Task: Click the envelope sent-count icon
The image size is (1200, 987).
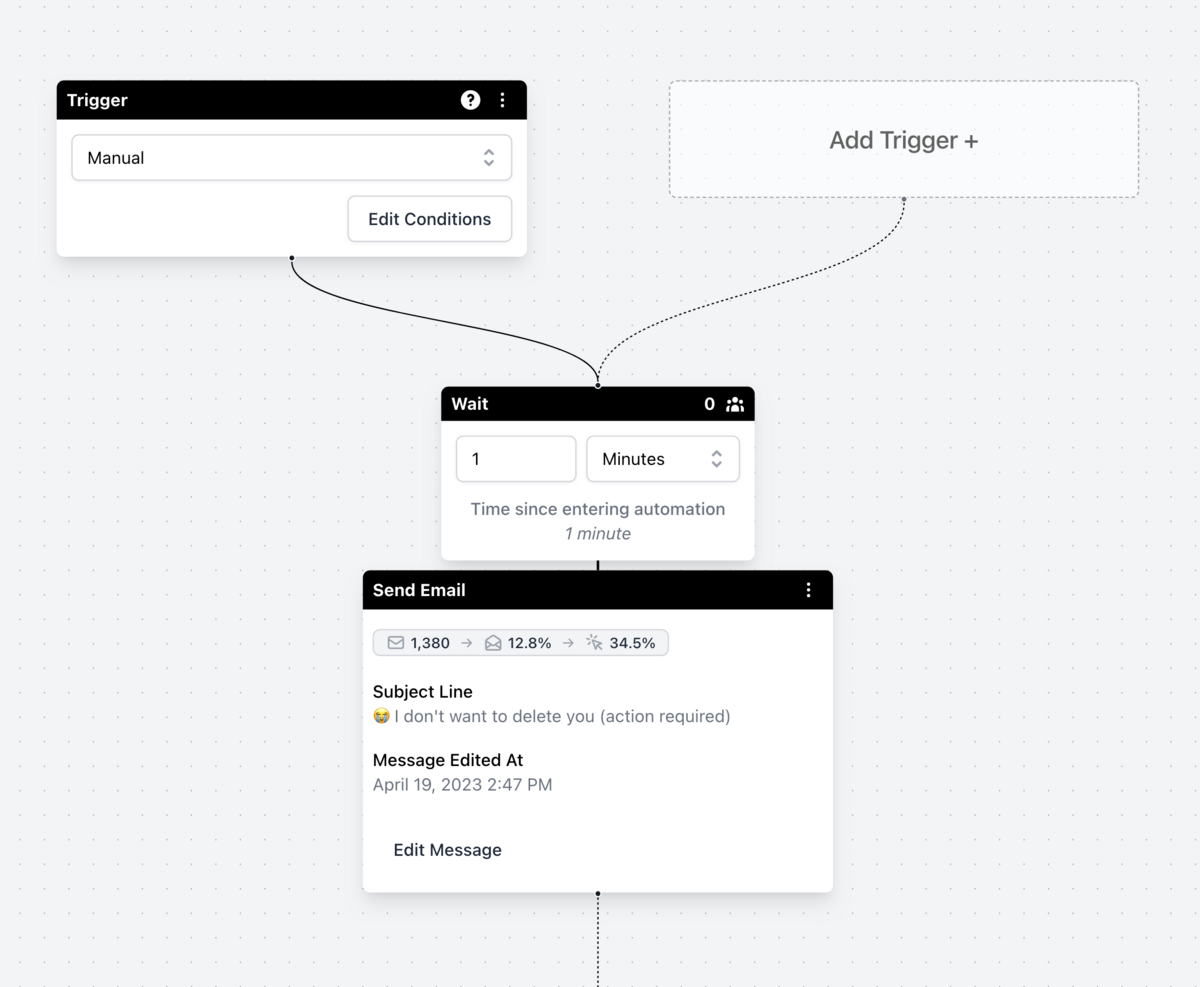Action: (x=396, y=643)
